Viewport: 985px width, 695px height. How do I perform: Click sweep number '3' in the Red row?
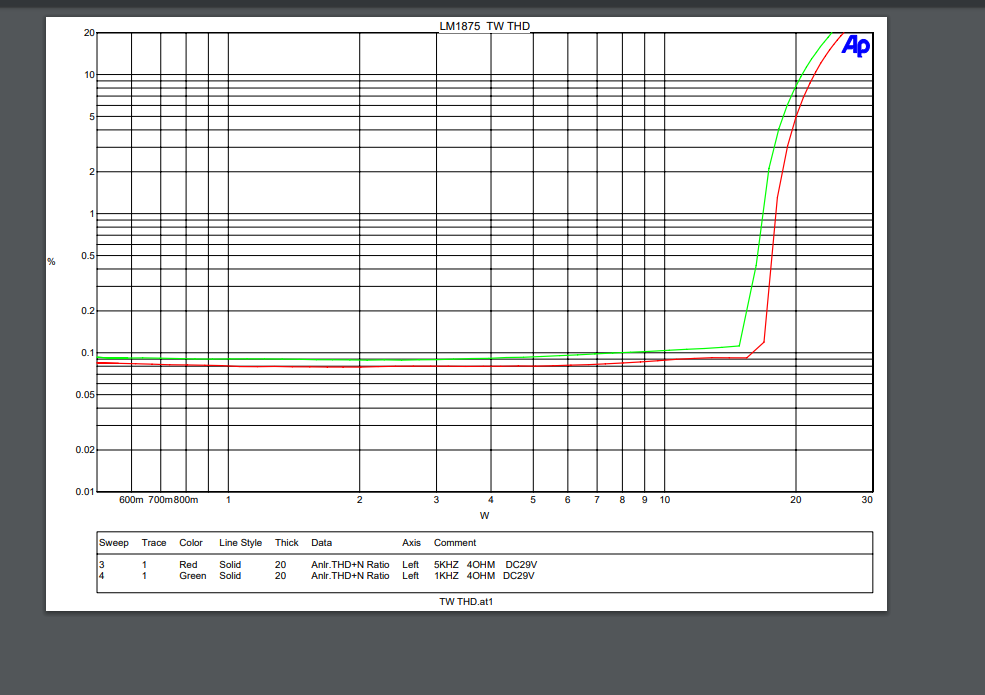[x=102, y=564]
